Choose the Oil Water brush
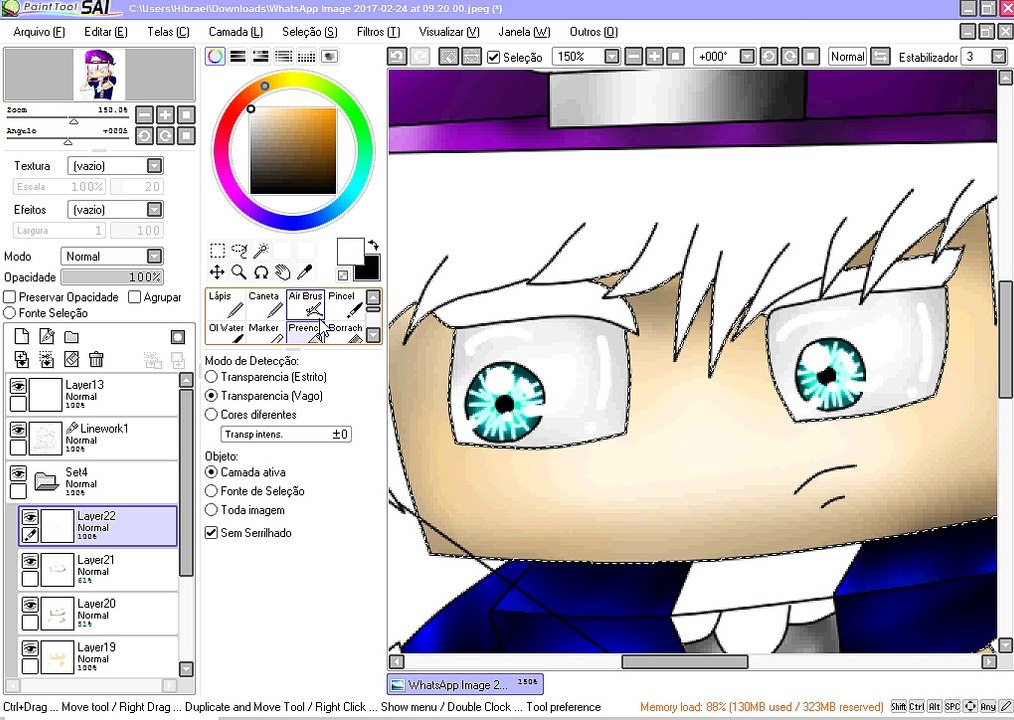 (226, 332)
